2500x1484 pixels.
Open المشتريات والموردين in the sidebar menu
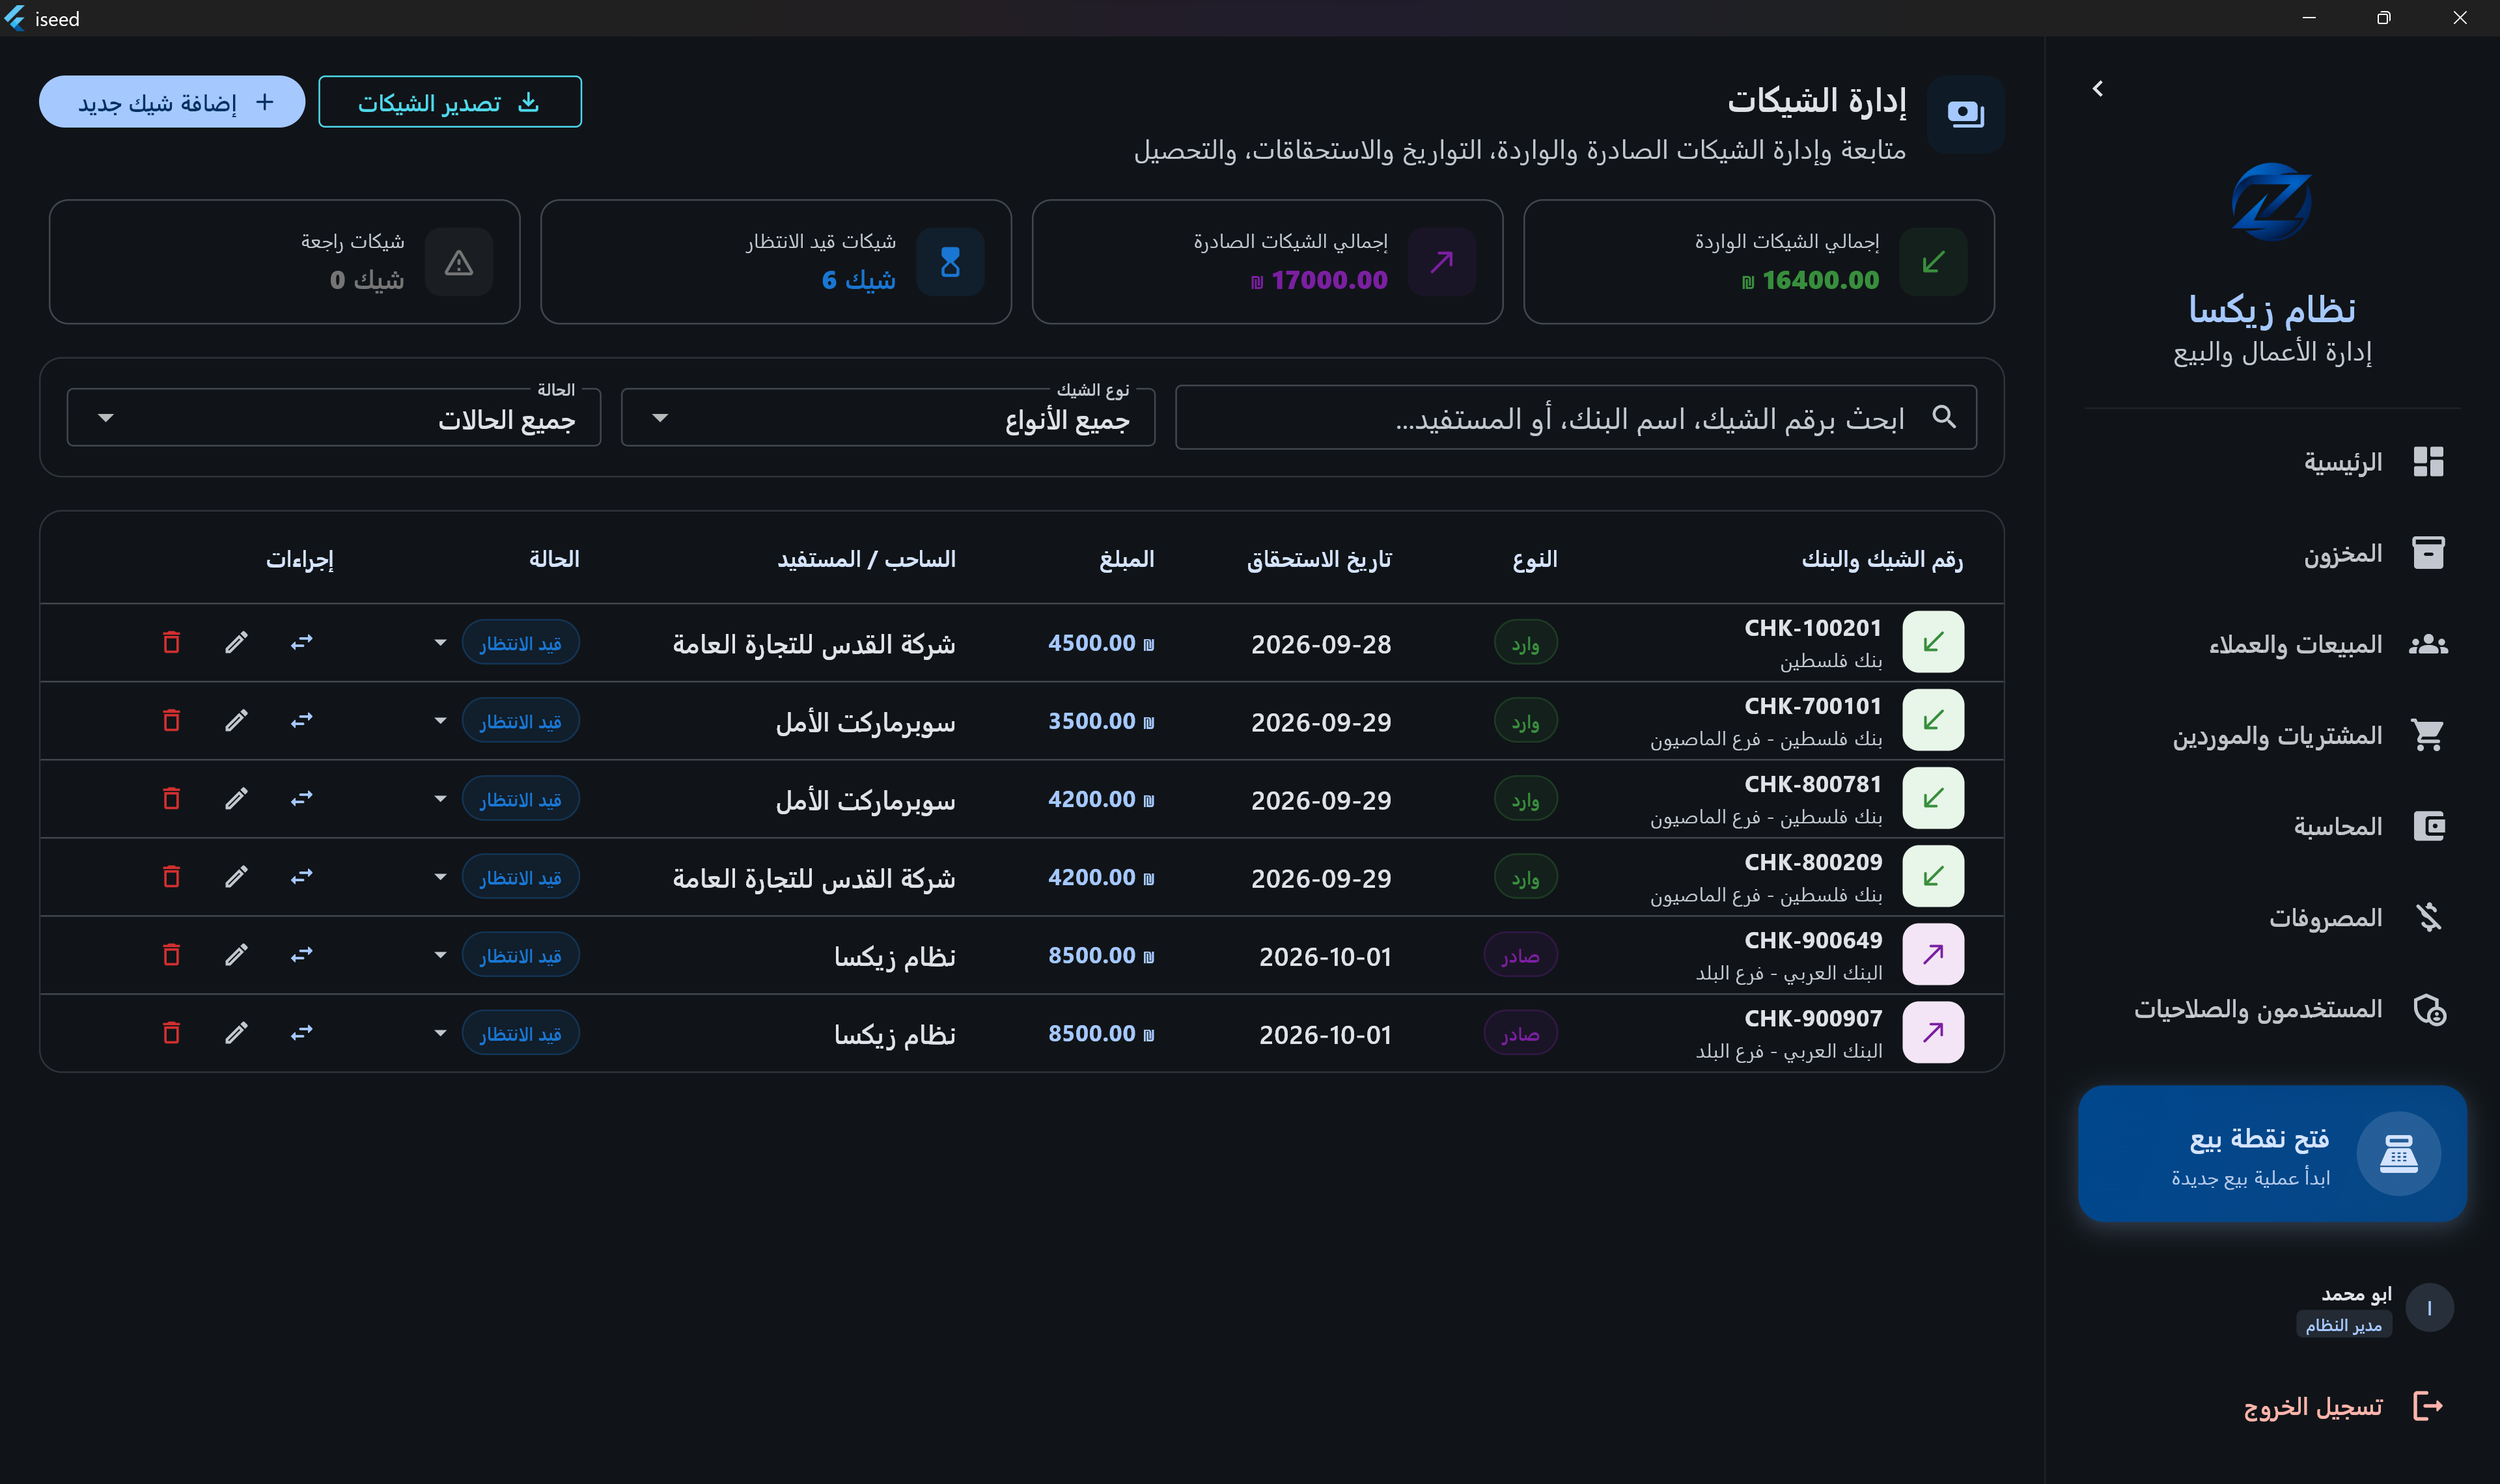(x=2272, y=735)
